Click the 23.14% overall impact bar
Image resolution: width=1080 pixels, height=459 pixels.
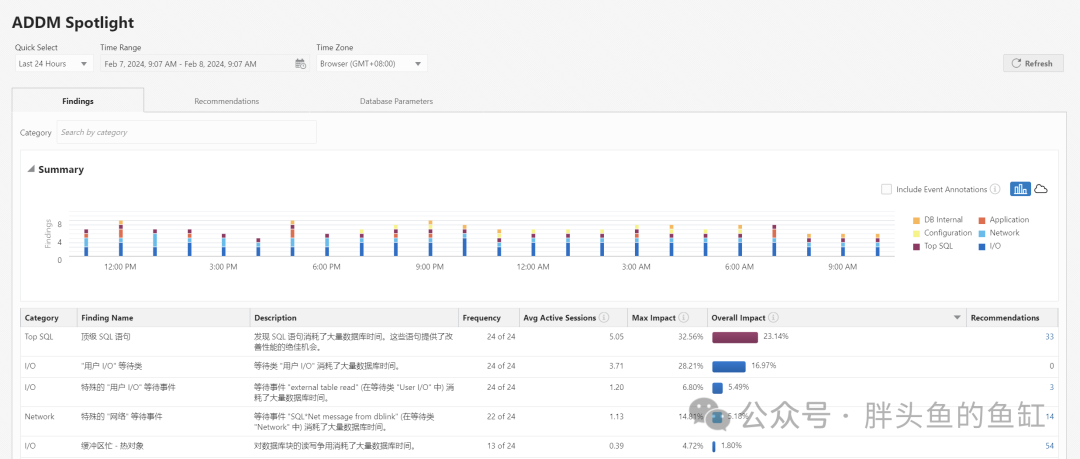point(735,337)
